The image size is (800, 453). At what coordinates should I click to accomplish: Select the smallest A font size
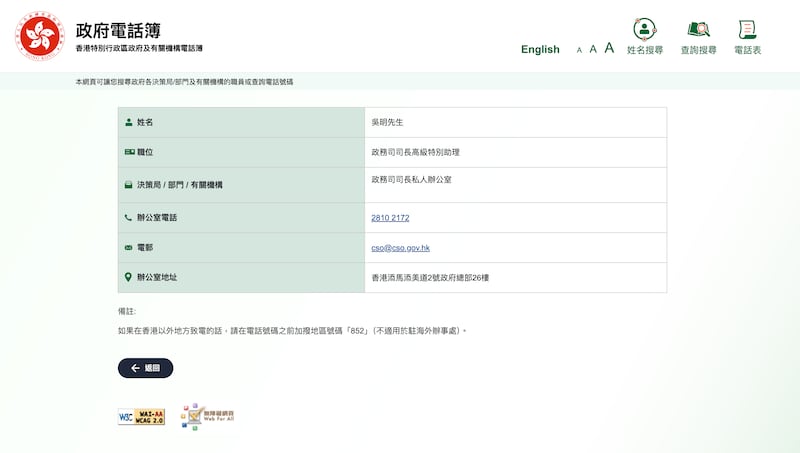579,50
